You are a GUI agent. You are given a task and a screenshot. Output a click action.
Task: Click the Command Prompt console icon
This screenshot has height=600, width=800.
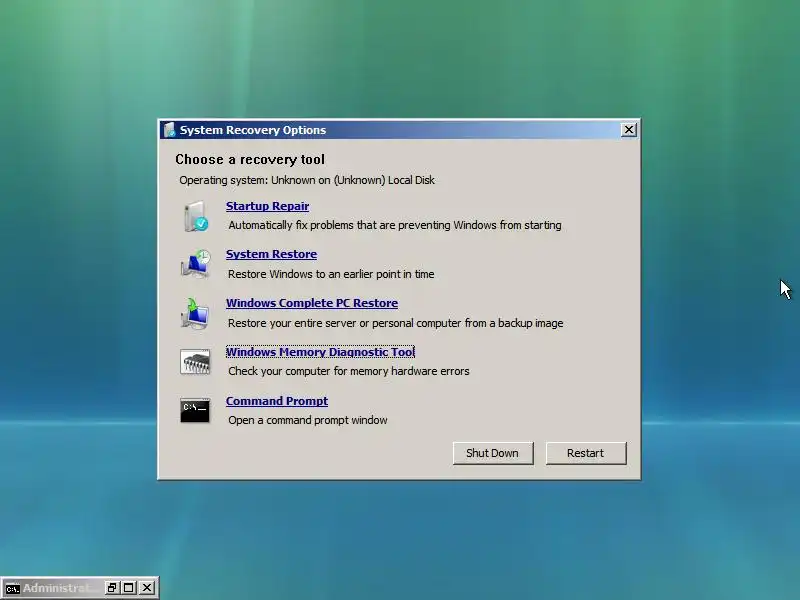pos(195,411)
